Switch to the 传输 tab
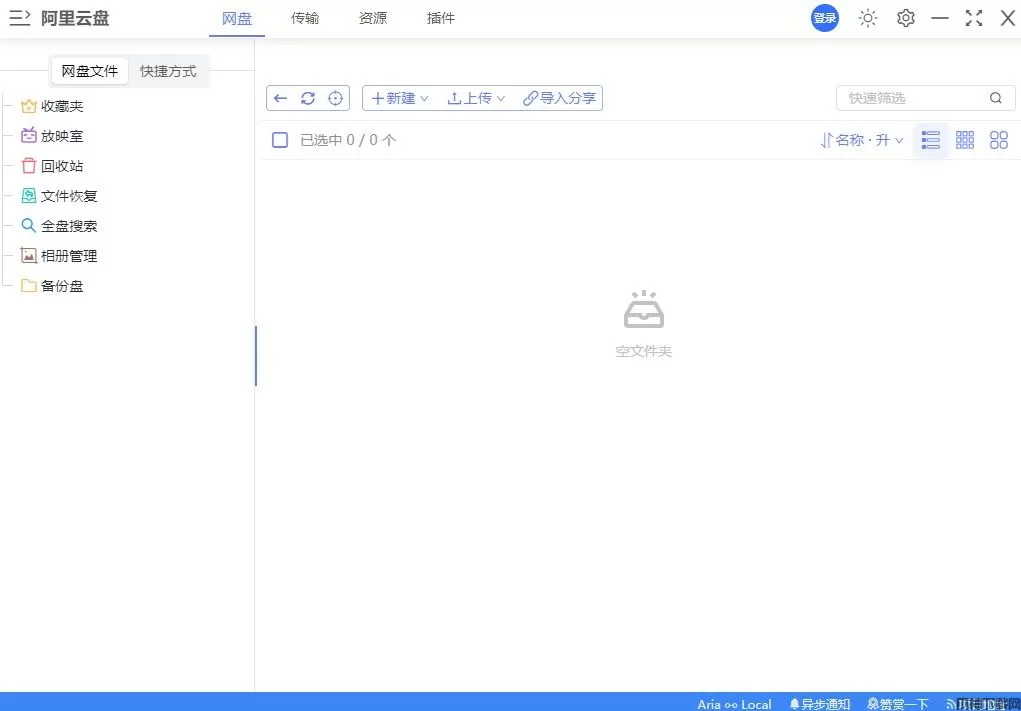 305,18
